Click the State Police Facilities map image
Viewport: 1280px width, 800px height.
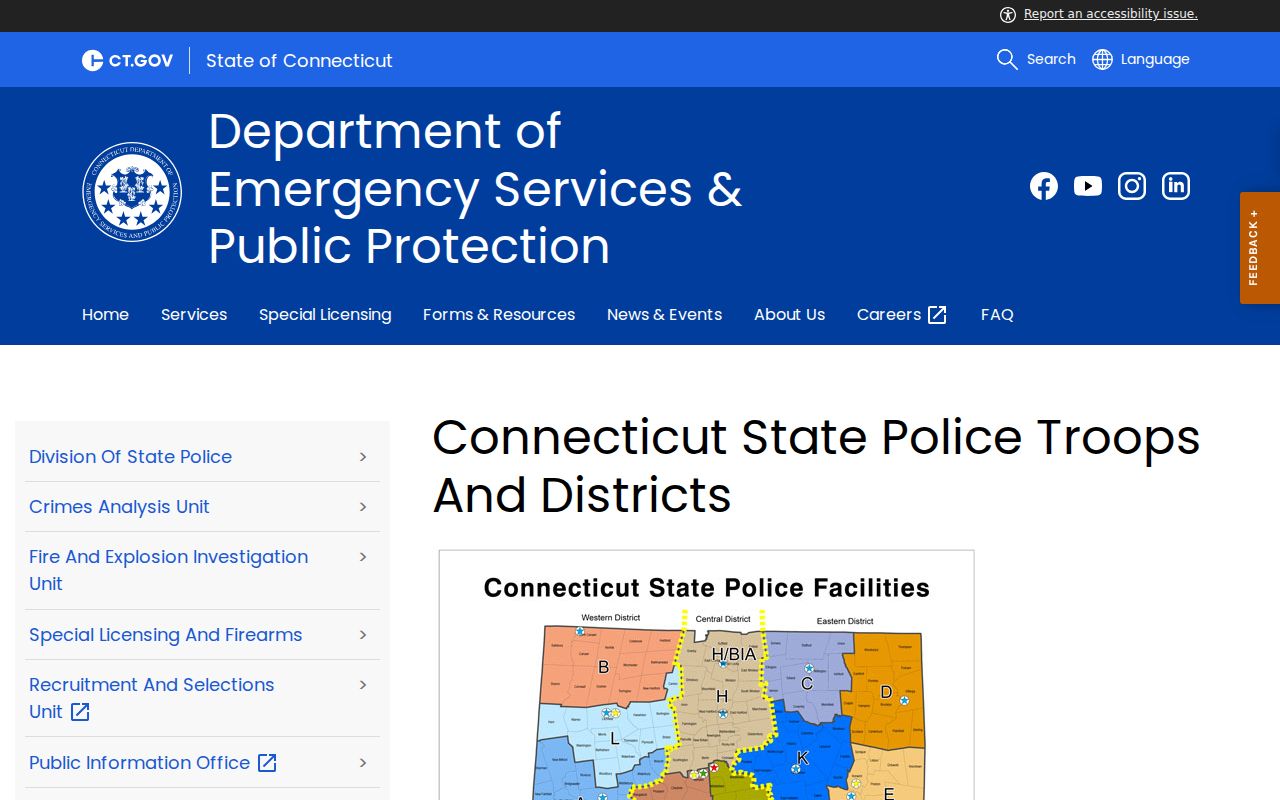coord(706,675)
